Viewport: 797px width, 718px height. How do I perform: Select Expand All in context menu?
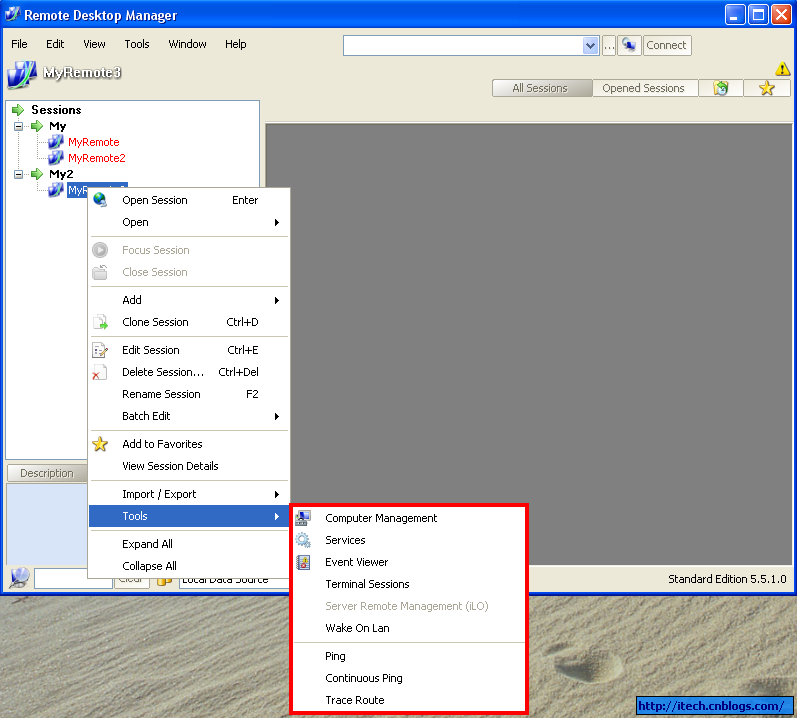pyautogui.click(x=189, y=544)
